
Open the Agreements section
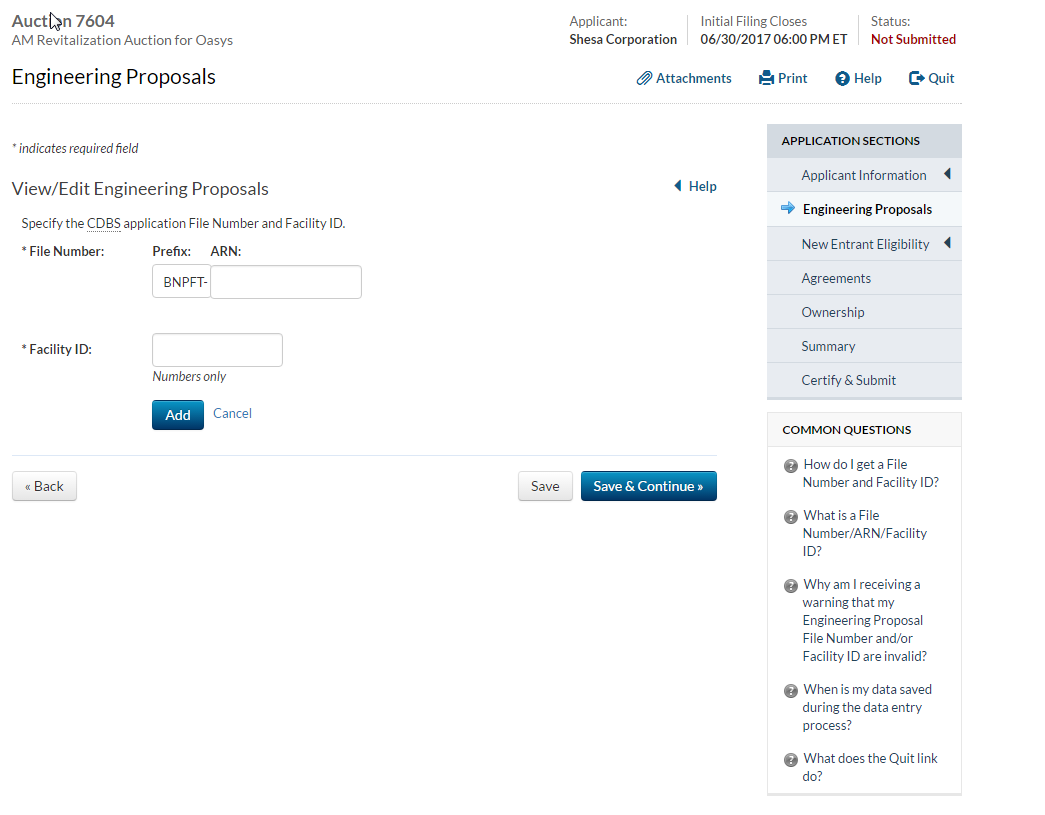(x=836, y=278)
